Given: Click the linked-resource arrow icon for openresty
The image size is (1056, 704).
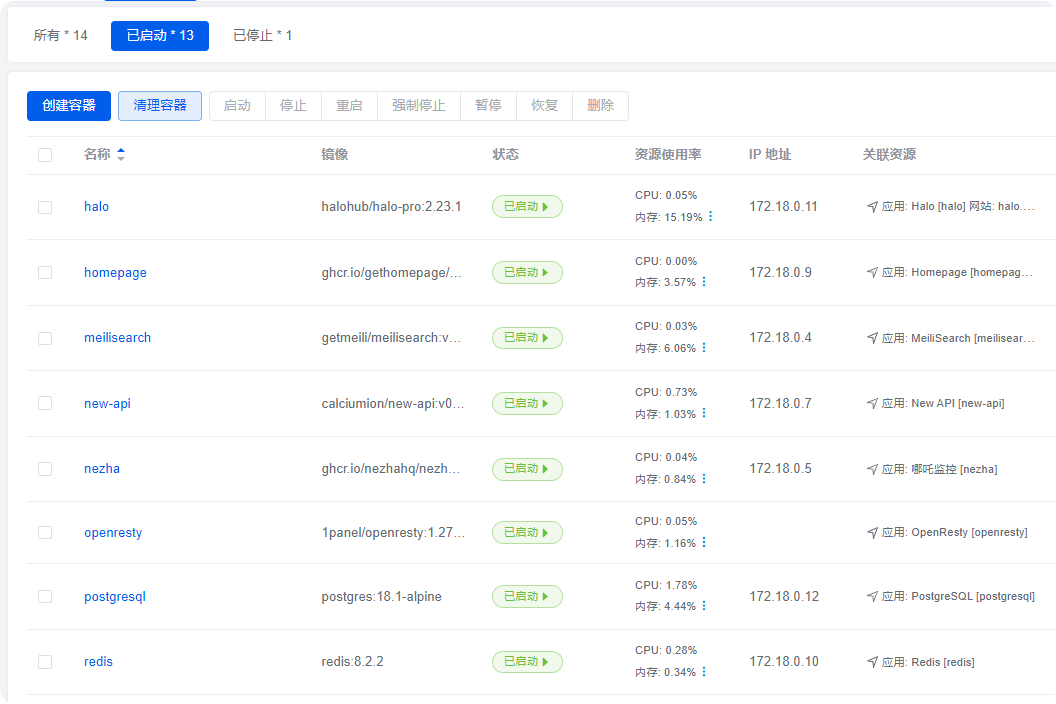Looking at the screenshot, I should [x=872, y=532].
